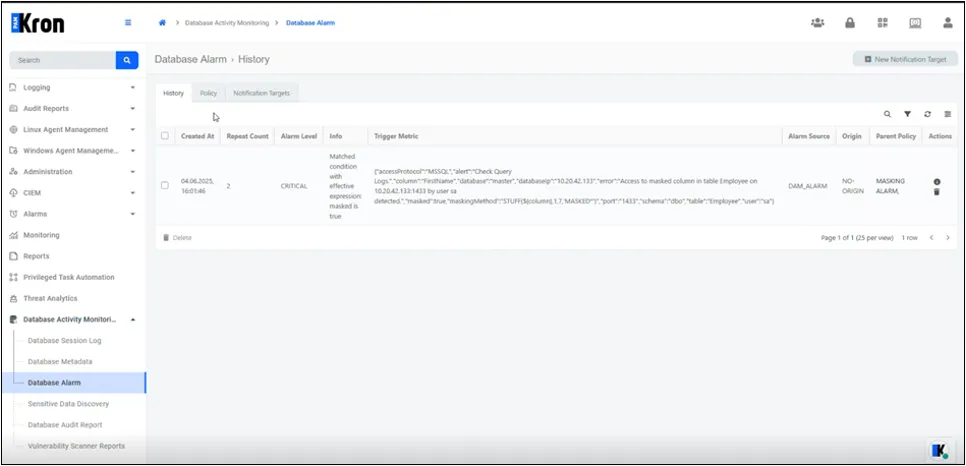The image size is (966, 466).
Task: Open Kron chat widget icon
Action: click(940, 450)
